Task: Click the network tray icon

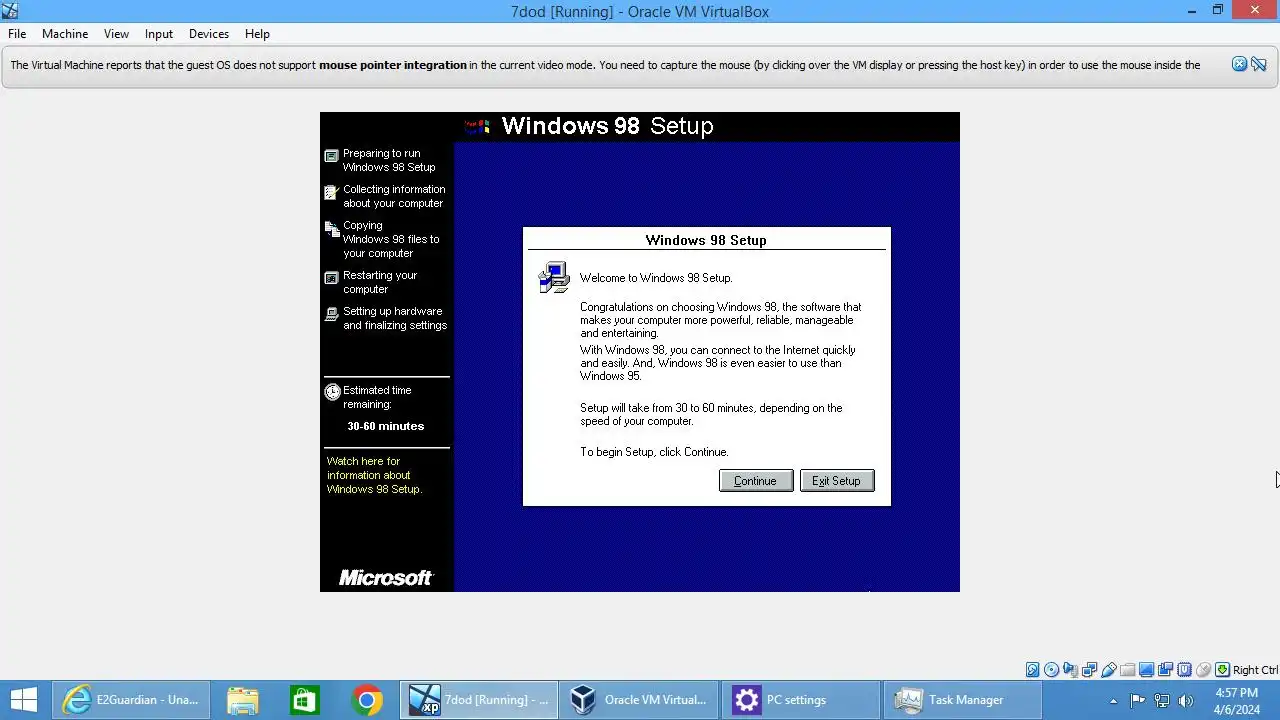Action: tap(1162, 700)
